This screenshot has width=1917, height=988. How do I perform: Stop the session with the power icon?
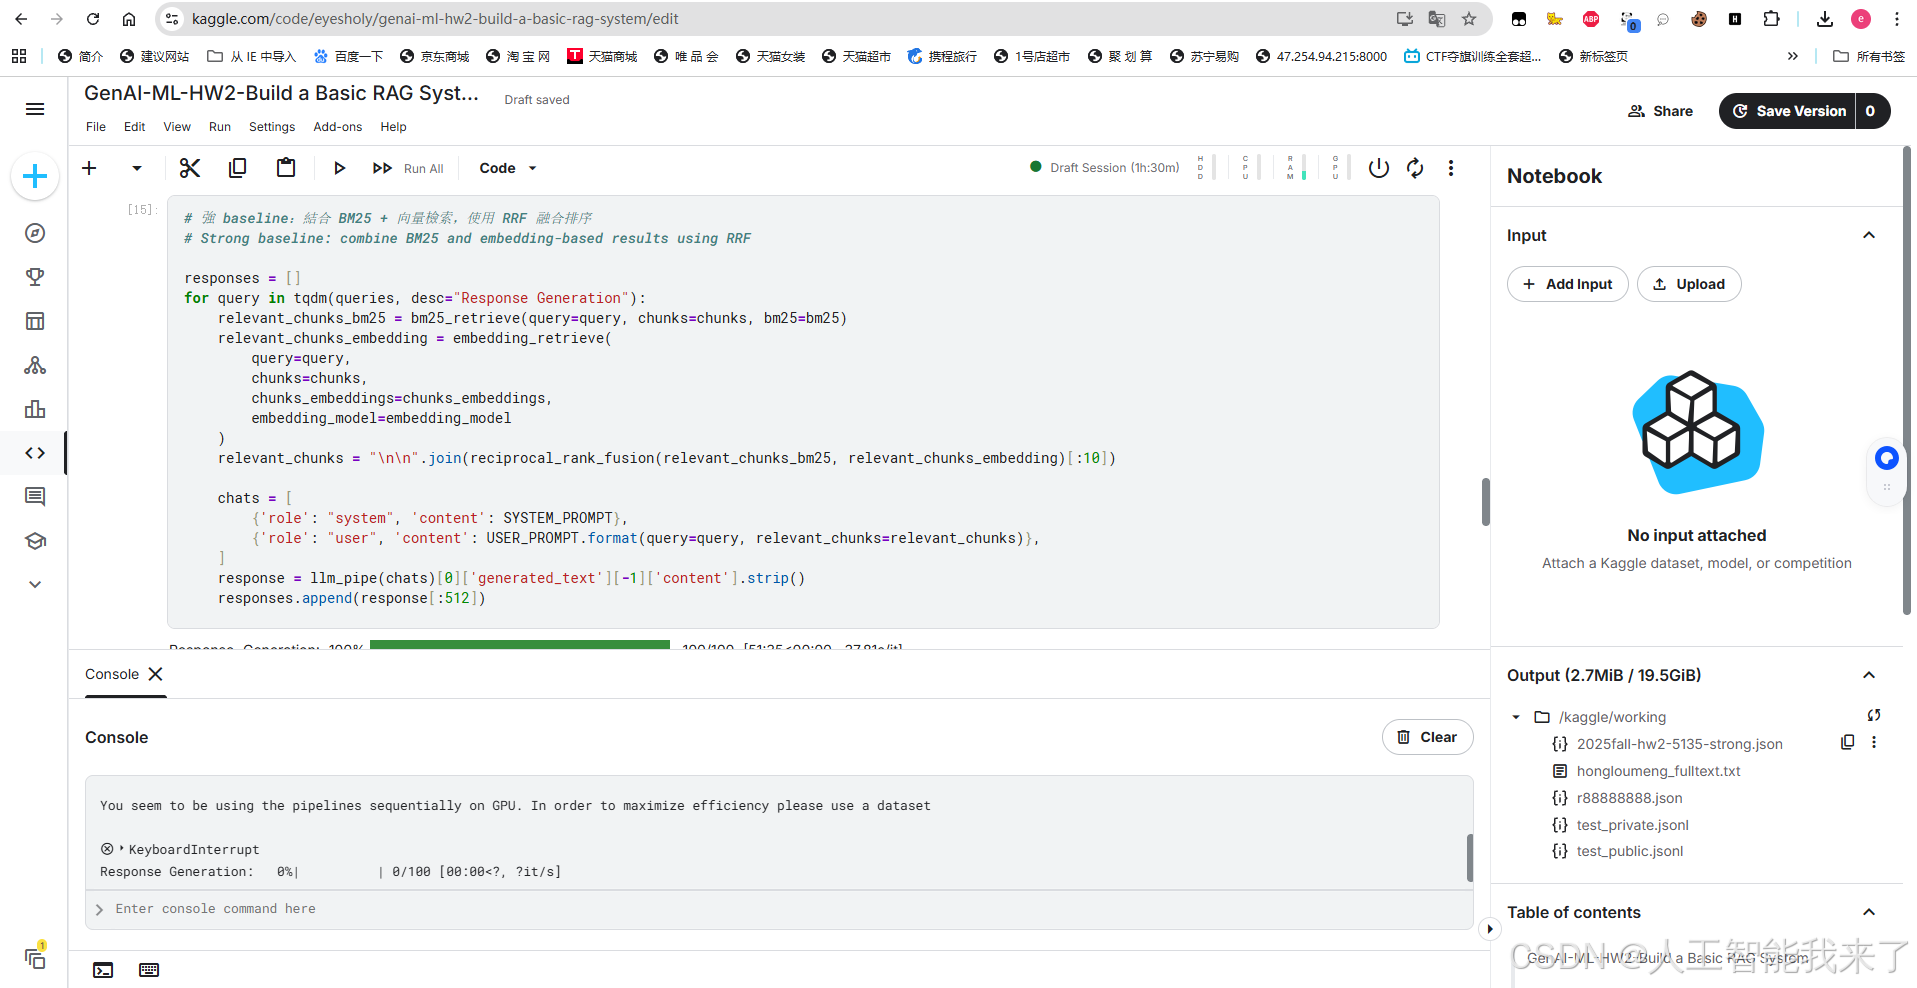coord(1379,167)
